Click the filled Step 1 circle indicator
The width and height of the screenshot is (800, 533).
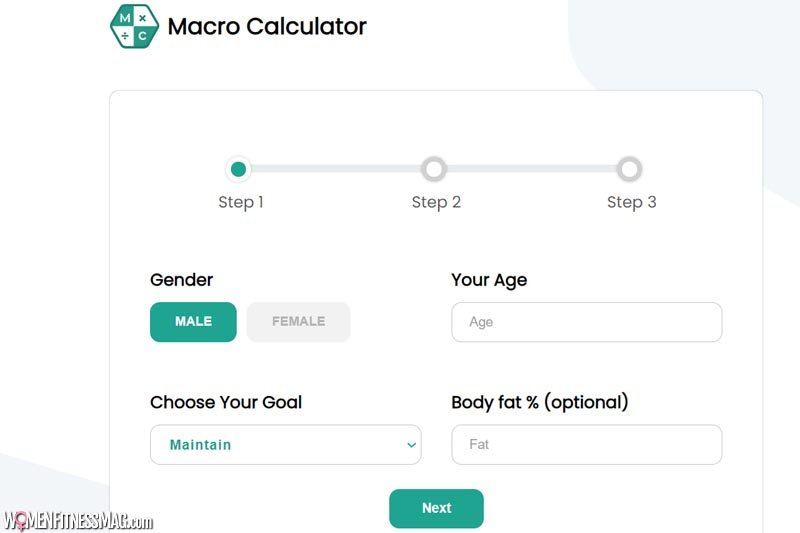pyautogui.click(x=238, y=169)
